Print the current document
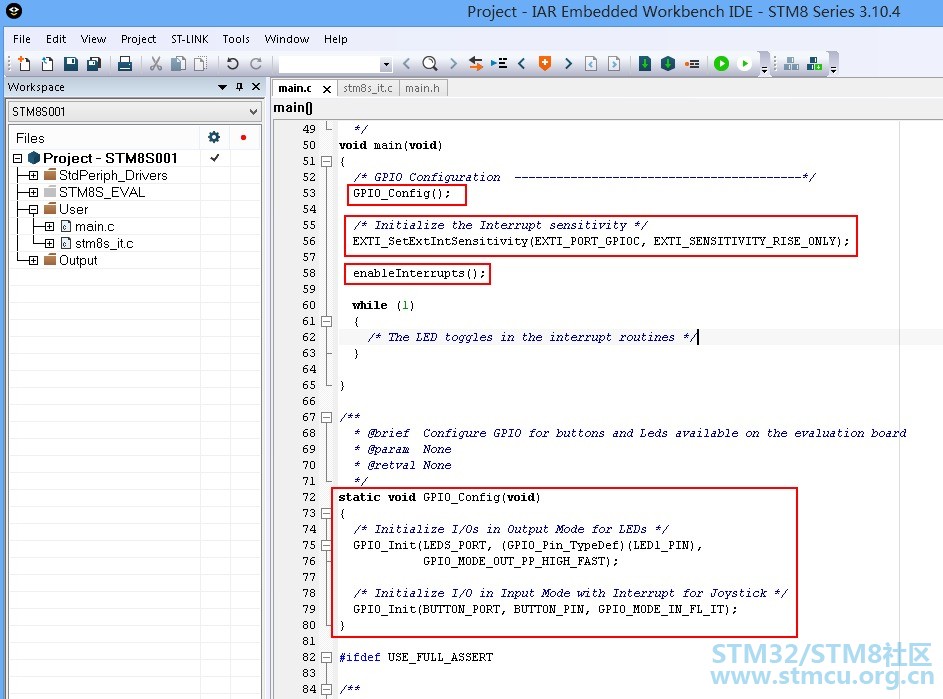 (x=124, y=63)
